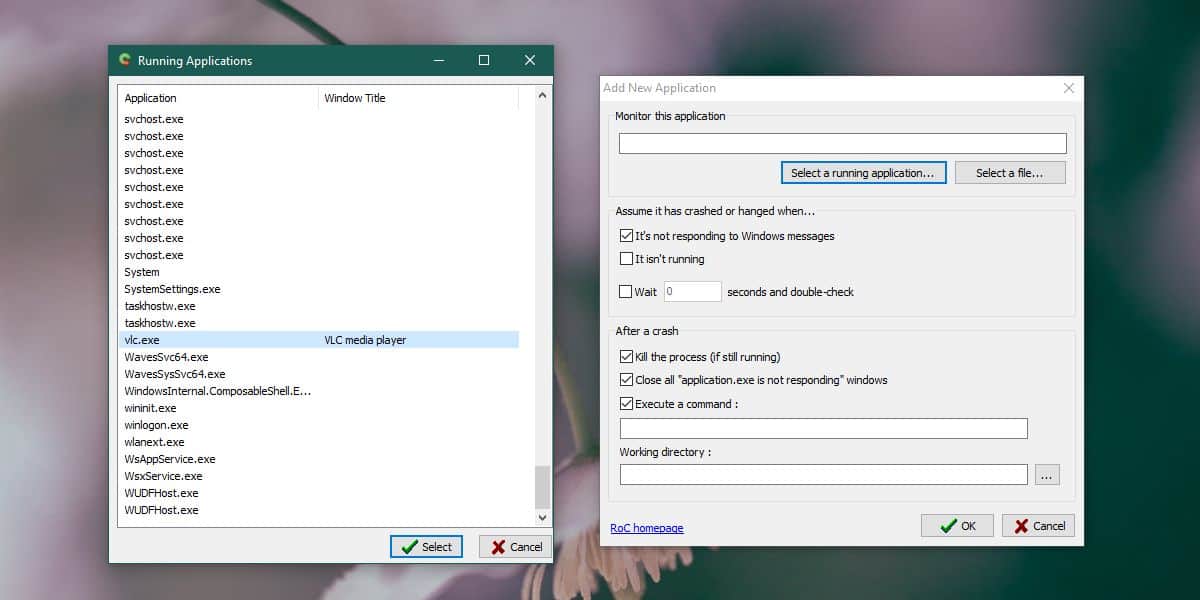Screen dimensions: 1200x600
Task: Select vlc.exe in the application list
Action: 318,340
